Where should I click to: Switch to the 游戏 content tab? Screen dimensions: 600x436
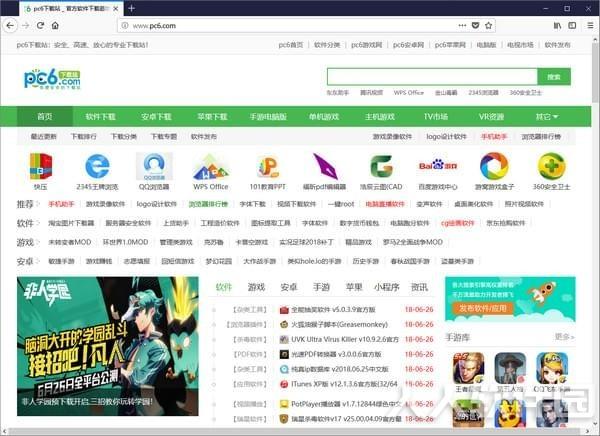(256, 287)
